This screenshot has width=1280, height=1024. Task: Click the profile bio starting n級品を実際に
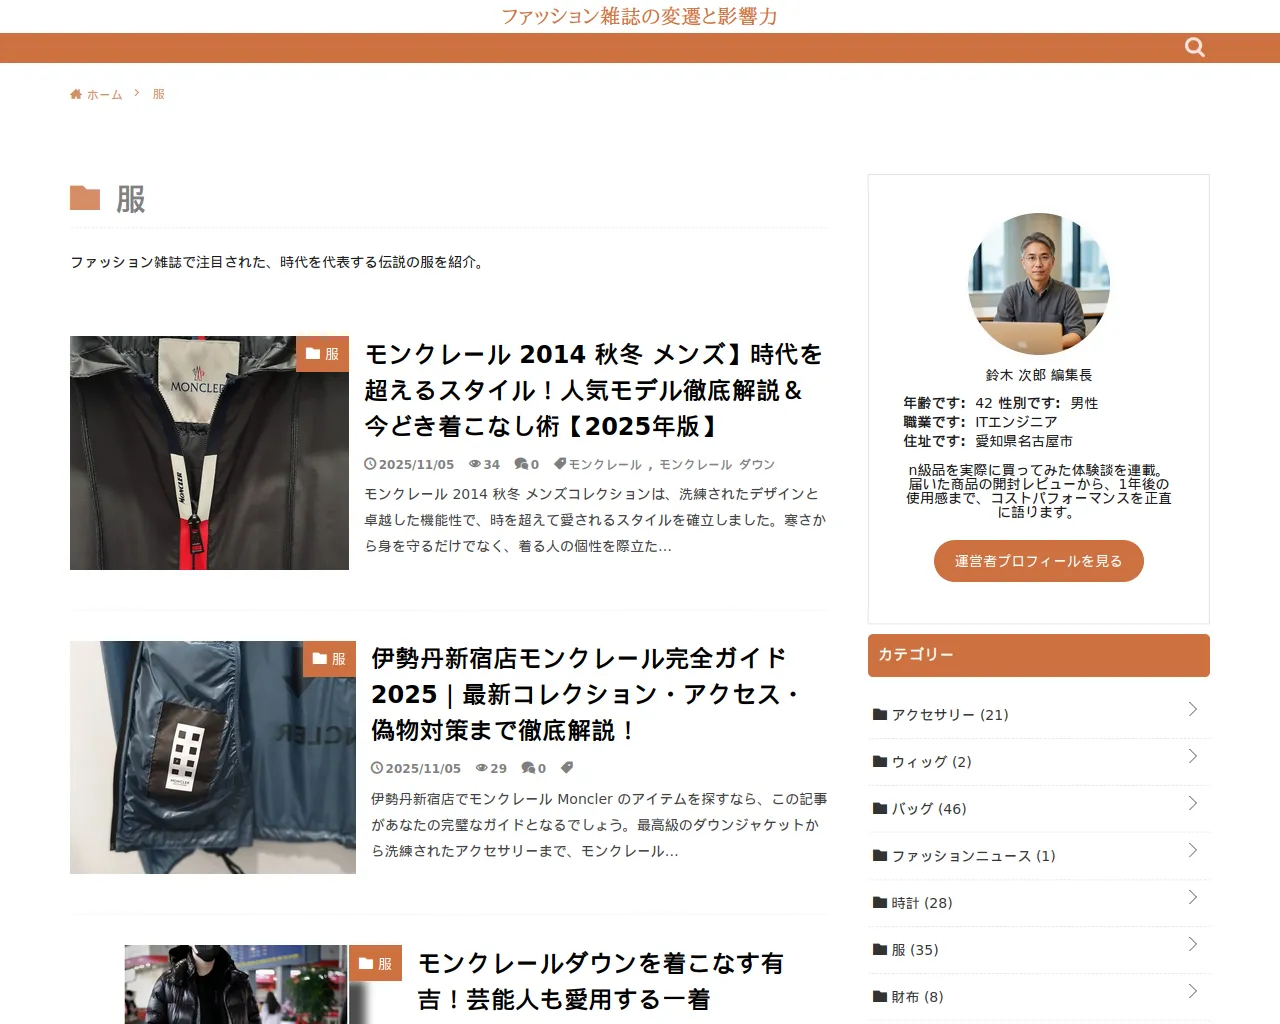point(1039,491)
